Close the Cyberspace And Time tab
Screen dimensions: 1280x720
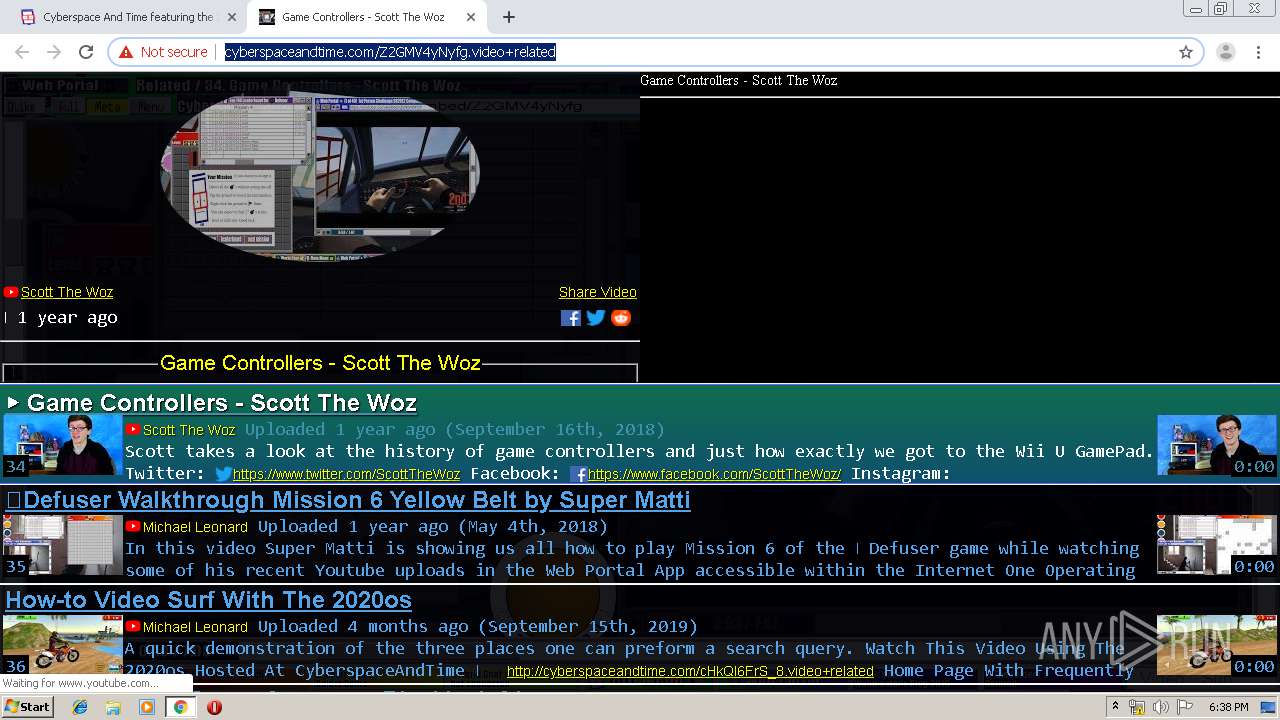click(231, 17)
